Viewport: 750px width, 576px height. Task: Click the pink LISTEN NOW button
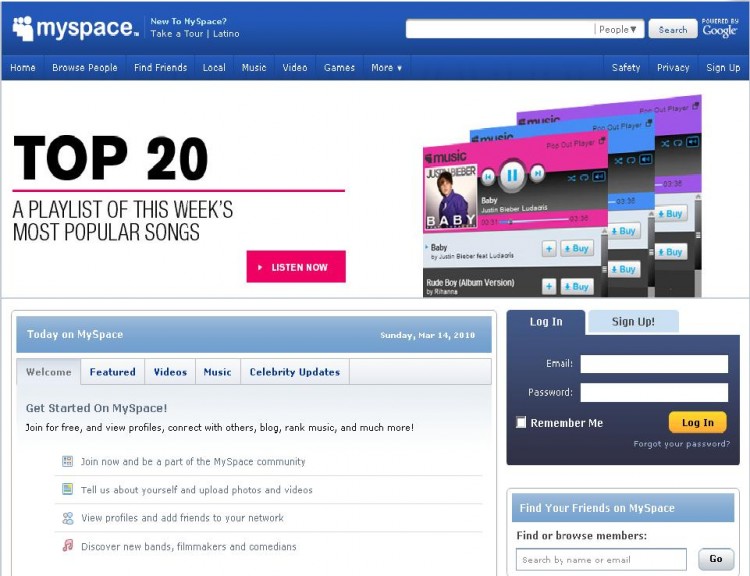pos(296,266)
